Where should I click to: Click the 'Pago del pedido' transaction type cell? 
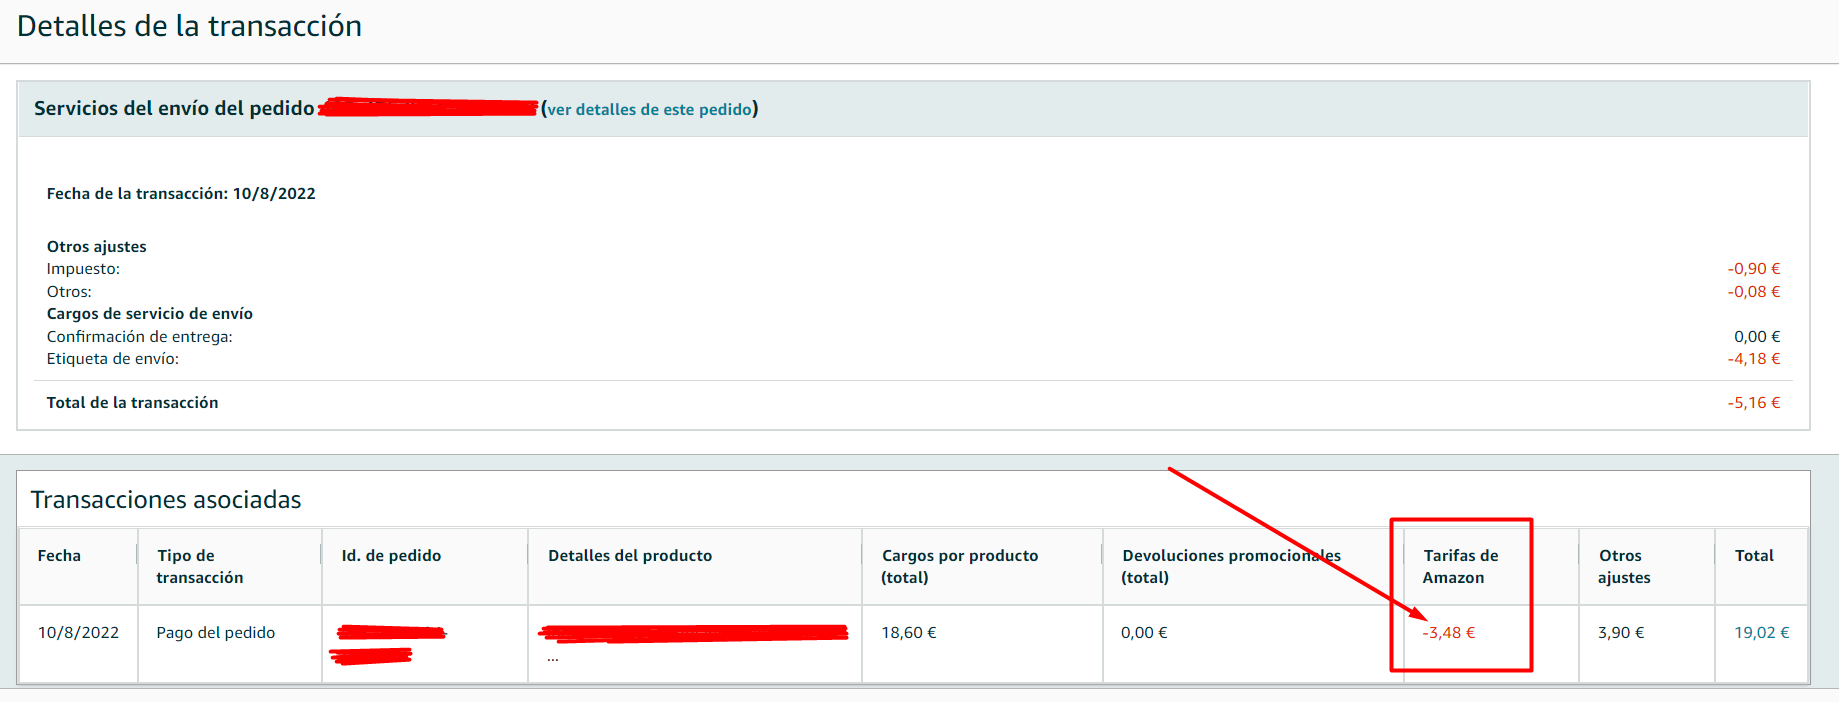[x=215, y=632]
